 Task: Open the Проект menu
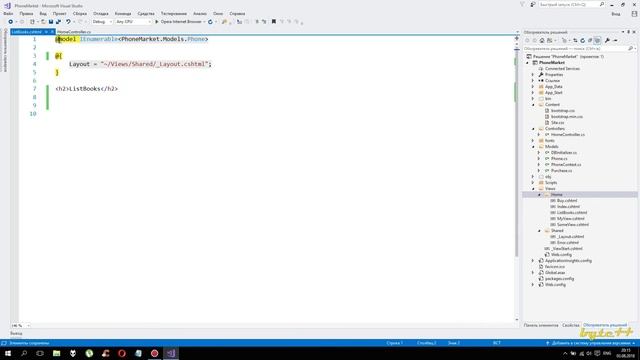coord(60,13)
